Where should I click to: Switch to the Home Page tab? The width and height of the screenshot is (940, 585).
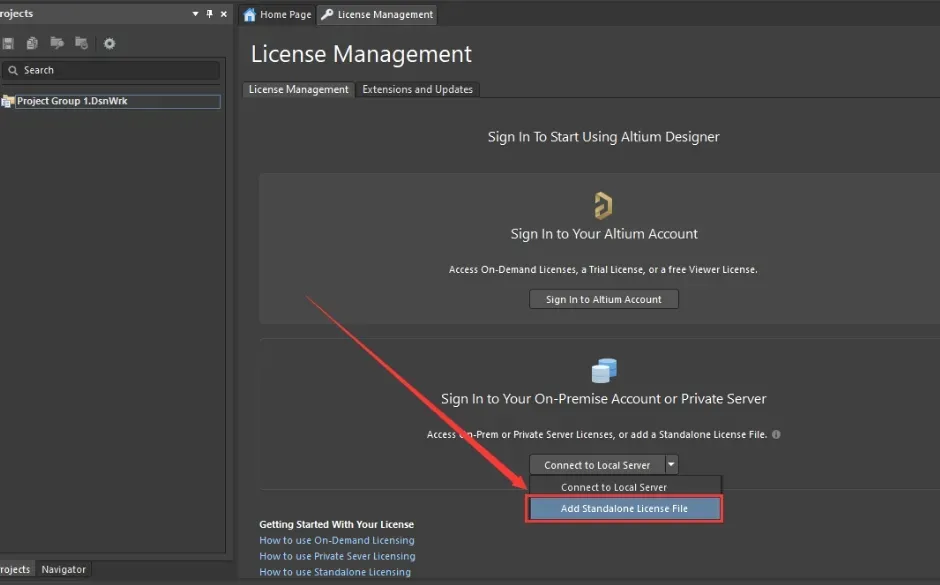(278, 15)
